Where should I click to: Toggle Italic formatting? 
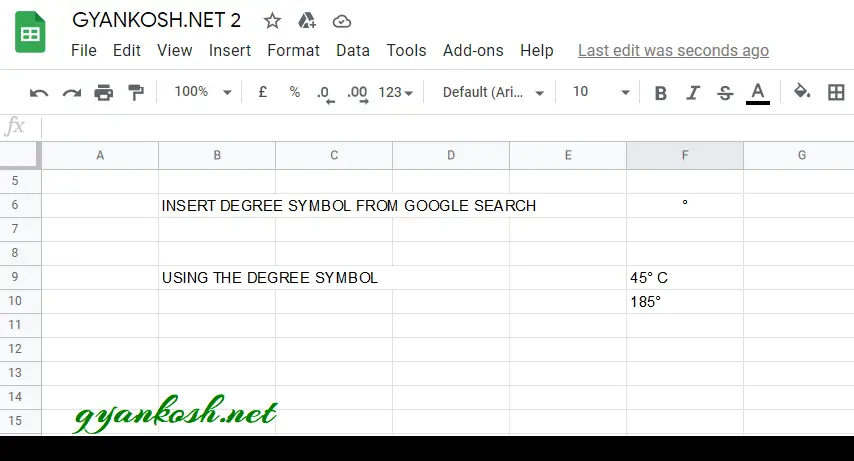692,93
